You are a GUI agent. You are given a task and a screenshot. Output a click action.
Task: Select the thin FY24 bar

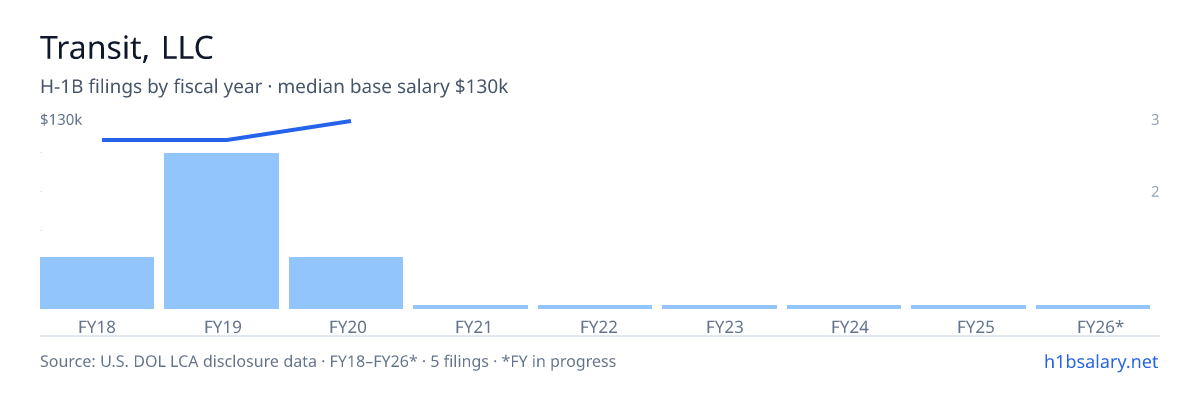844,307
